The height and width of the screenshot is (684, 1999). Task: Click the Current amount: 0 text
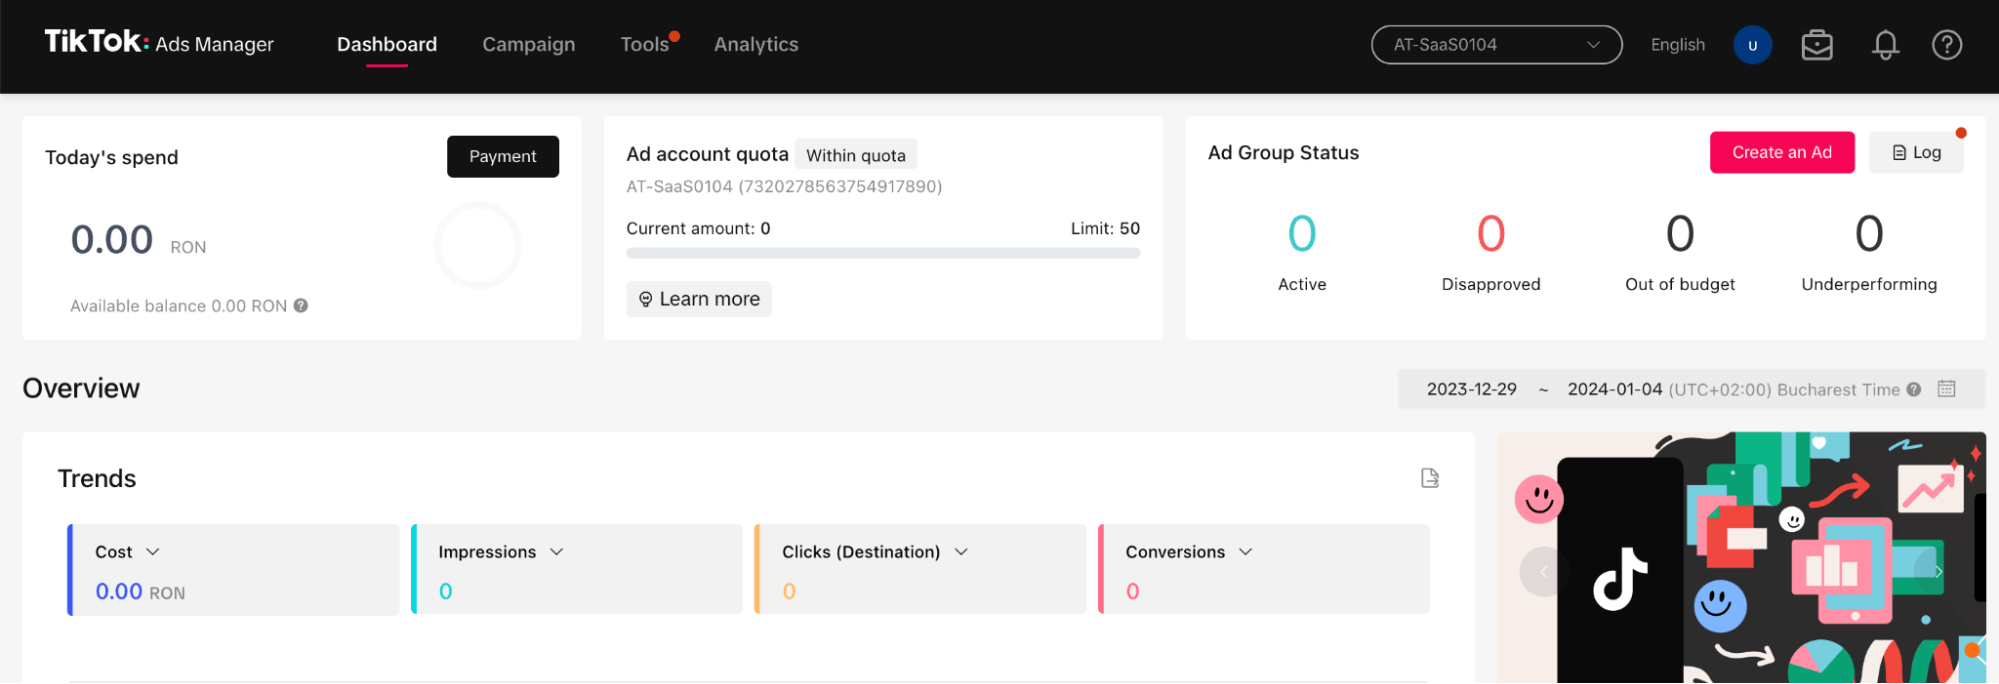pos(698,229)
